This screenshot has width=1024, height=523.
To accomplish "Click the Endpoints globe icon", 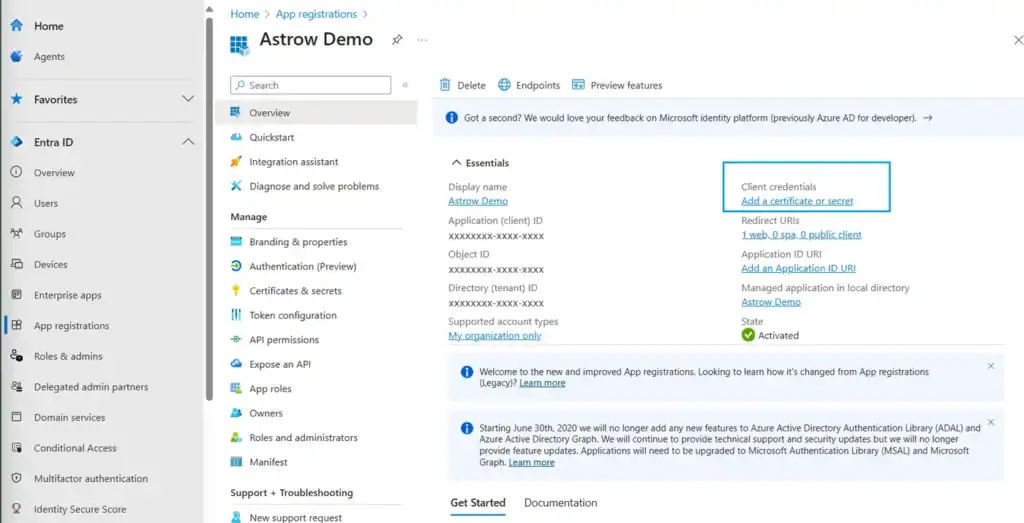I will point(504,85).
